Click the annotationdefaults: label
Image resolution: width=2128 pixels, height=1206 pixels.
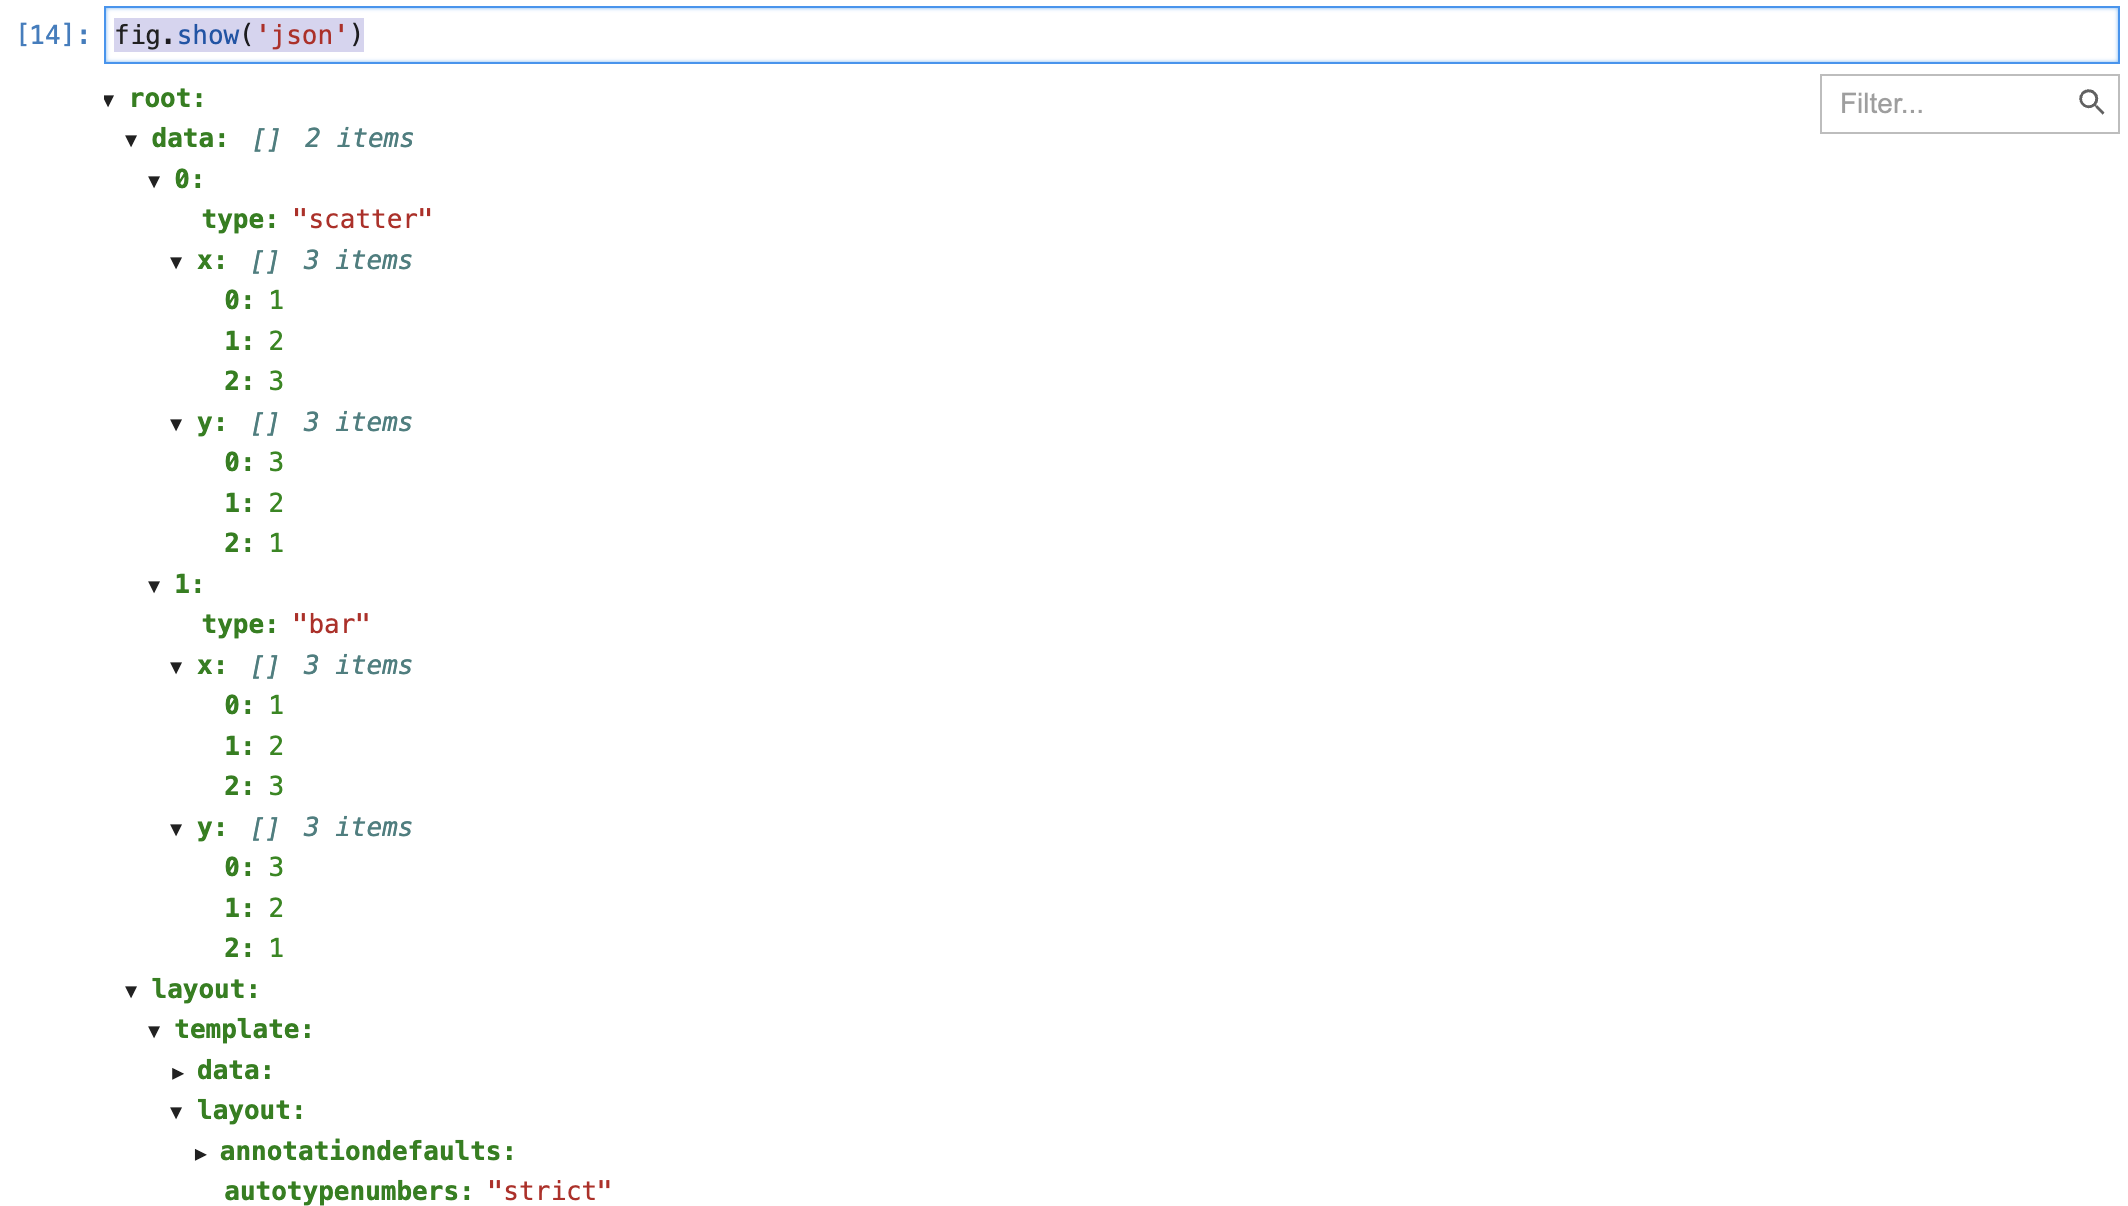pyautogui.click(x=367, y=1151)
